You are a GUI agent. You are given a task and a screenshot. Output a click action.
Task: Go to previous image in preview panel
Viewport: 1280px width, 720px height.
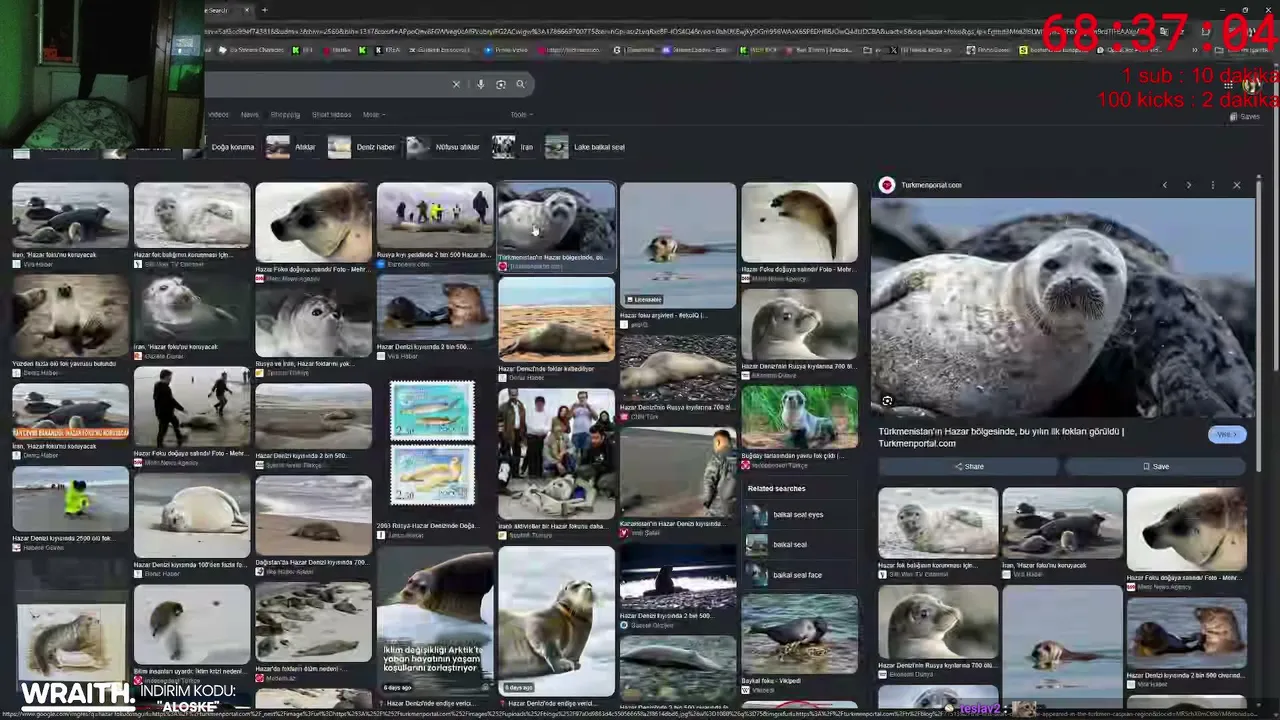tap(1164, 185)
